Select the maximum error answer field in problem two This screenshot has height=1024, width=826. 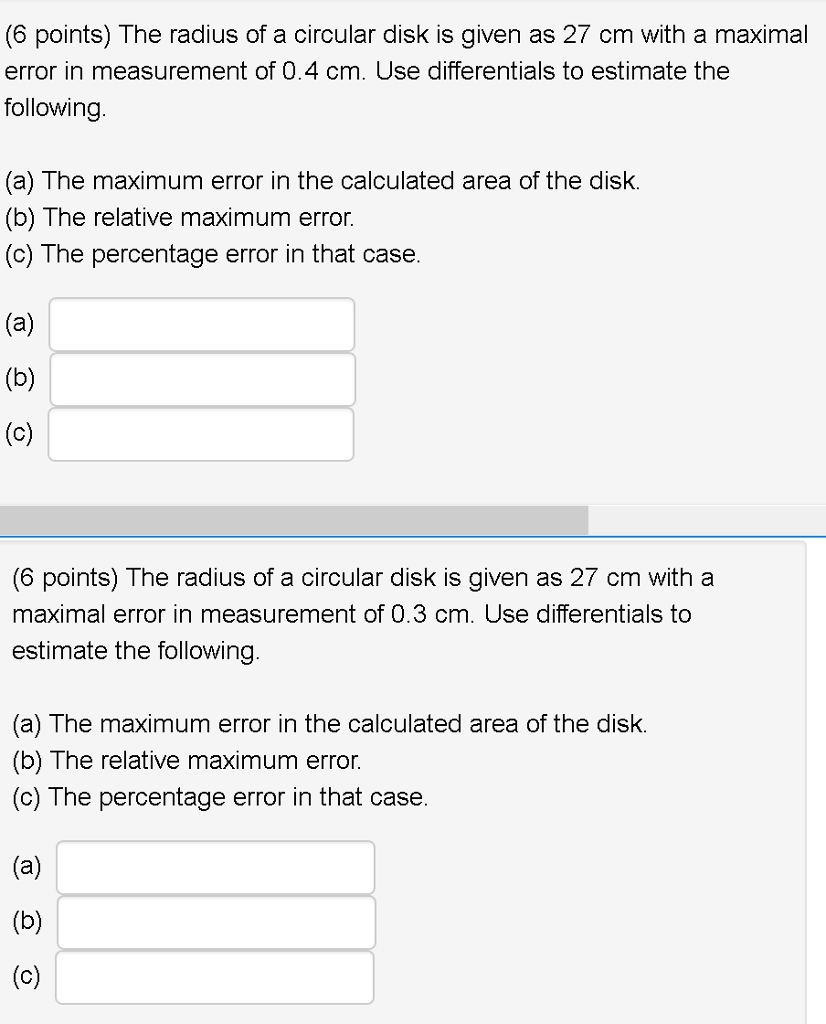pyautogui.click(x=215, y=866)
